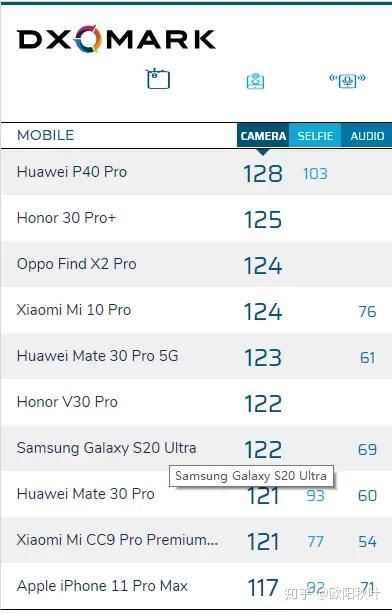392x613 pixels.
Task: Select the camera category icon
Action: (x=158, y=79)
